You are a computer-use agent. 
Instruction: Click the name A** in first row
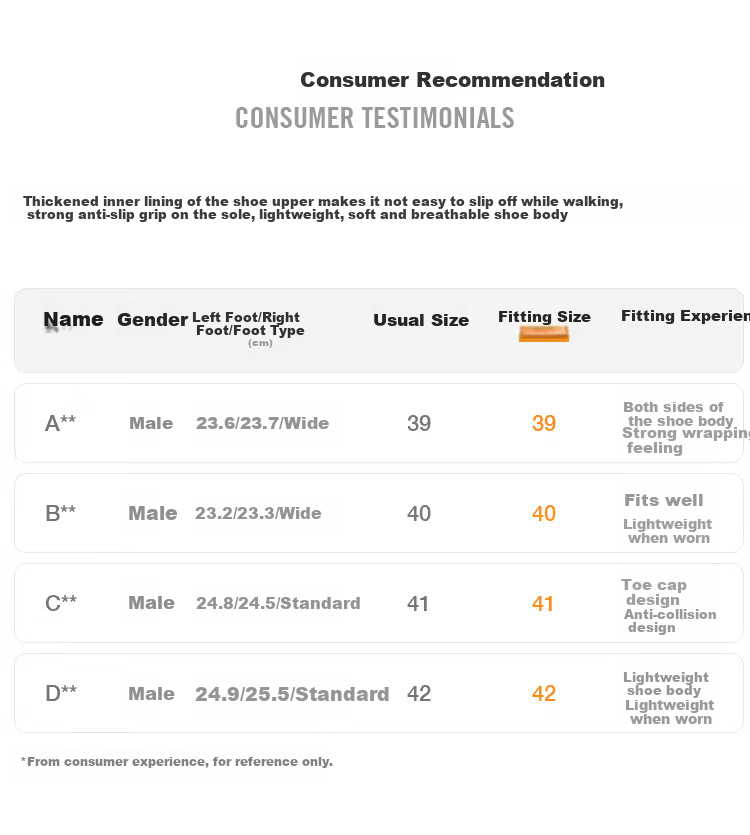tap(60, 423)
